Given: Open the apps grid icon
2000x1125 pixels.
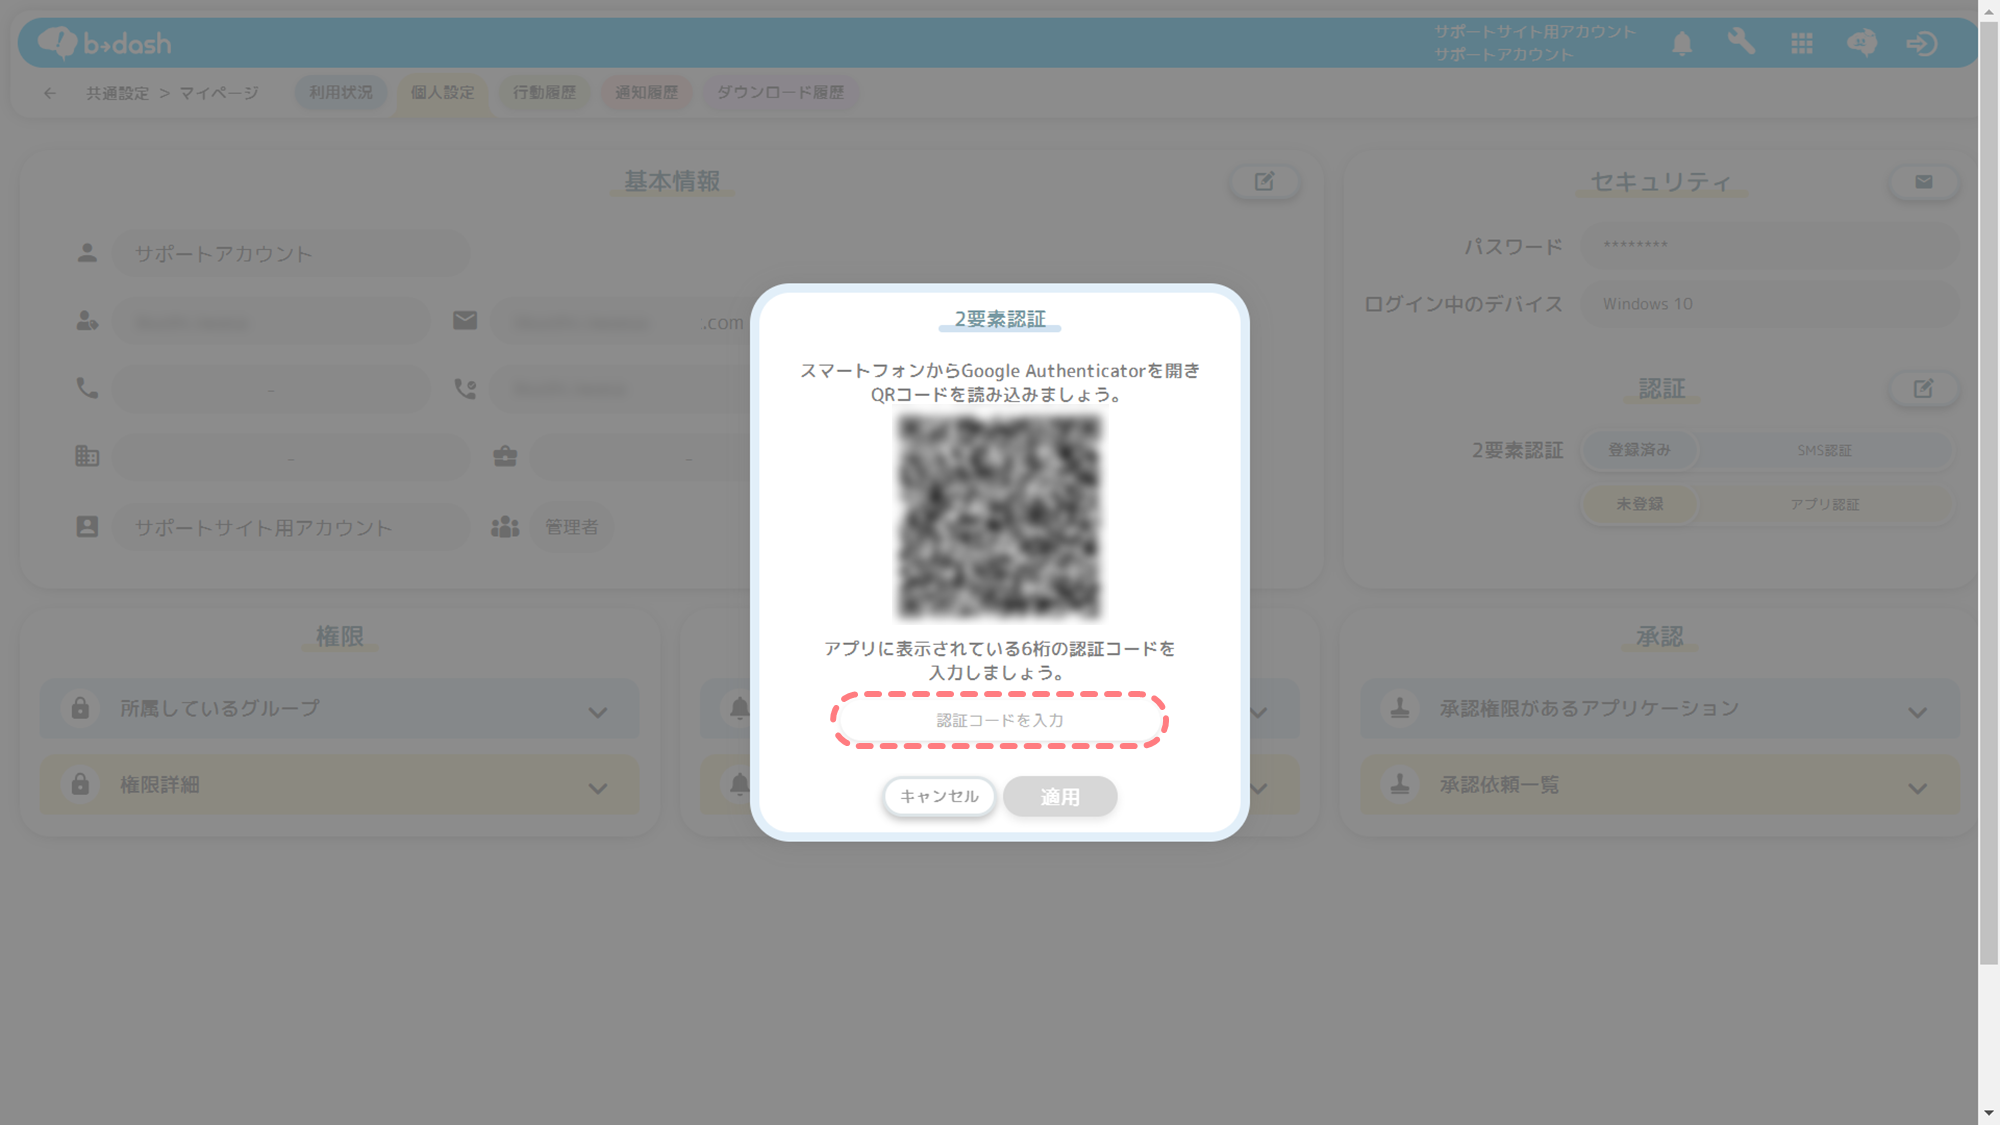Looking at the screenshot, I should [x=1802, y=43].
